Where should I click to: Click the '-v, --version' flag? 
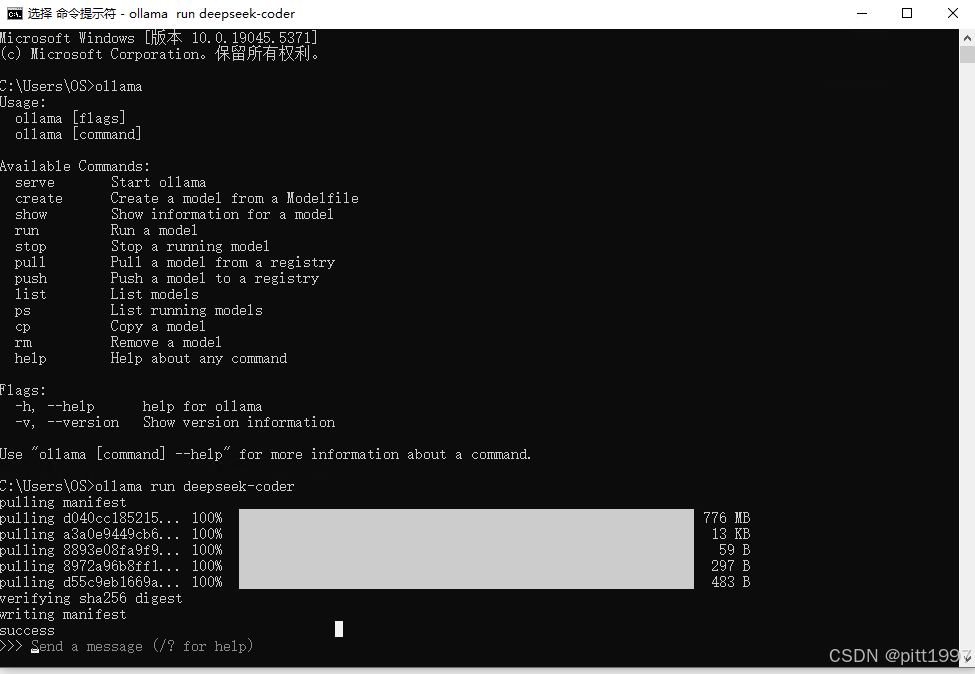(67, 423)
